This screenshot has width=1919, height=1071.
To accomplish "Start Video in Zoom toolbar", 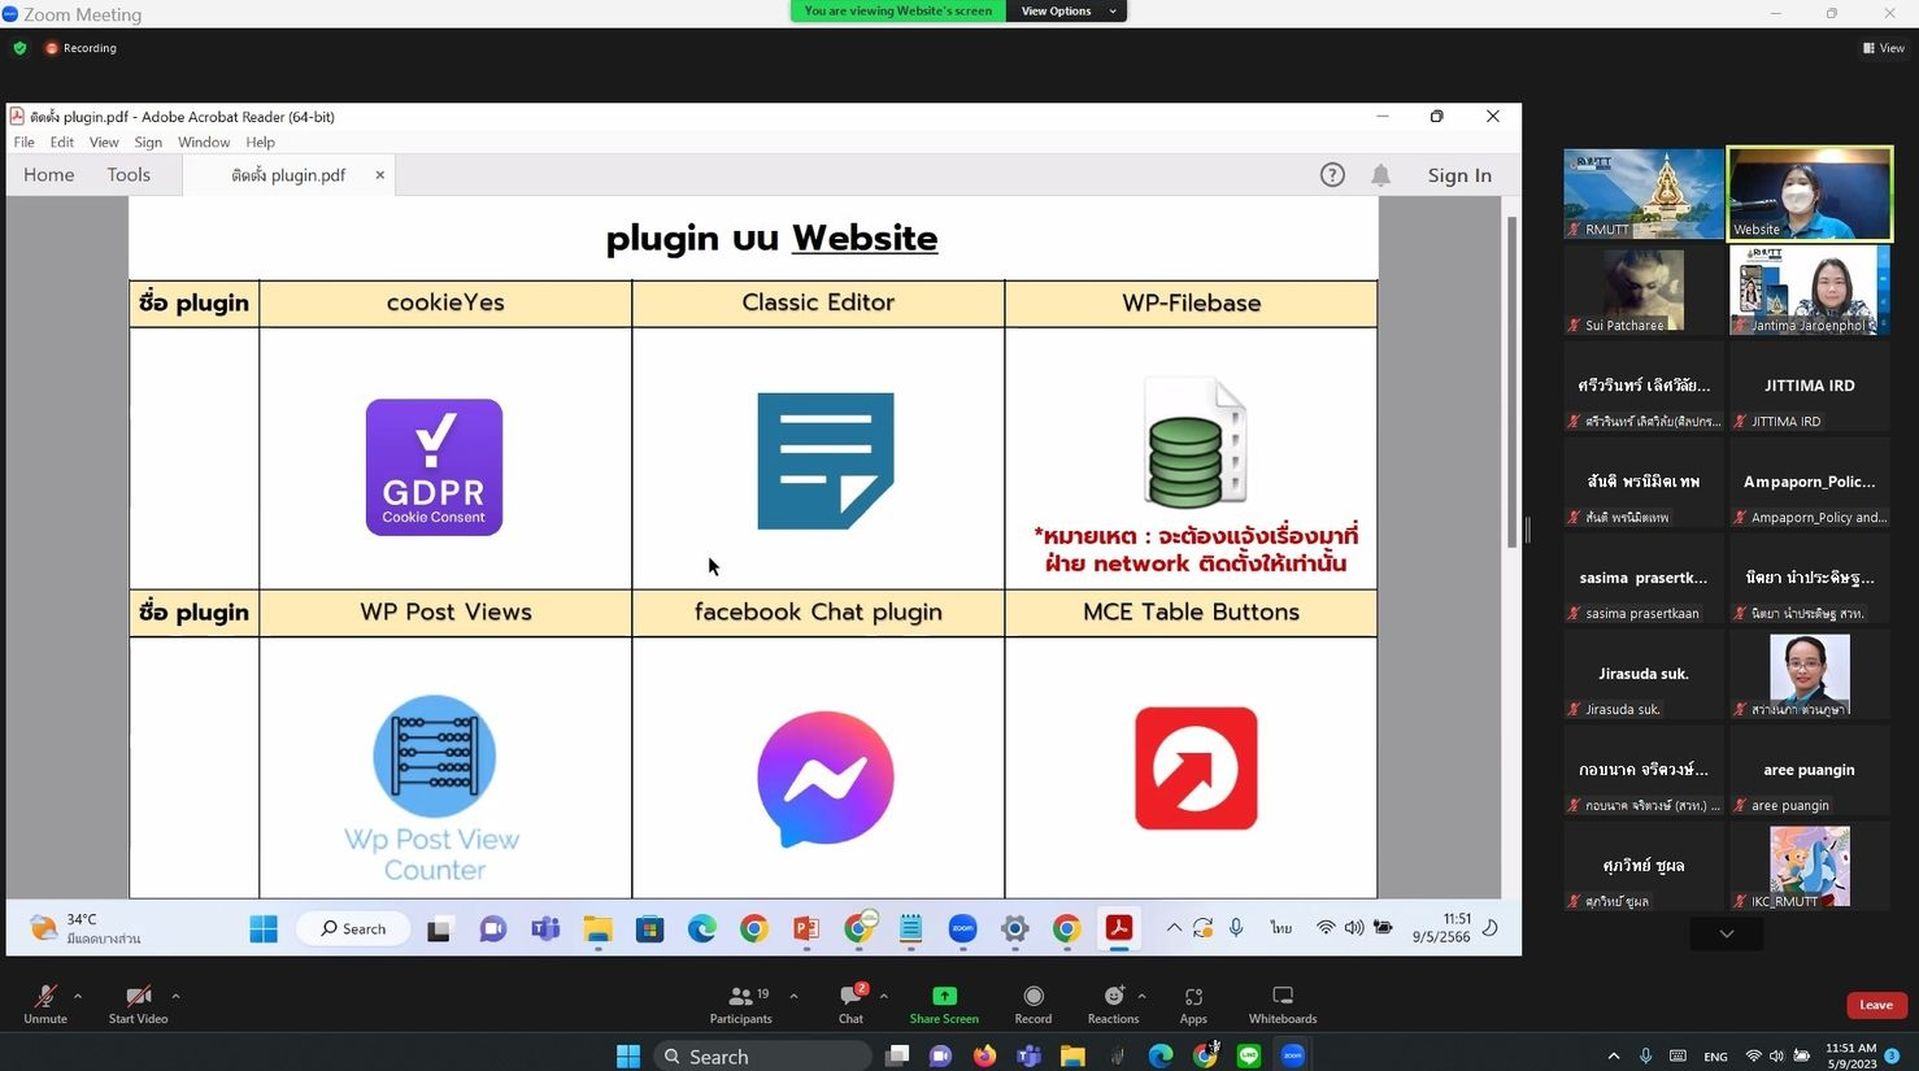I will (x=138, y=1003).
